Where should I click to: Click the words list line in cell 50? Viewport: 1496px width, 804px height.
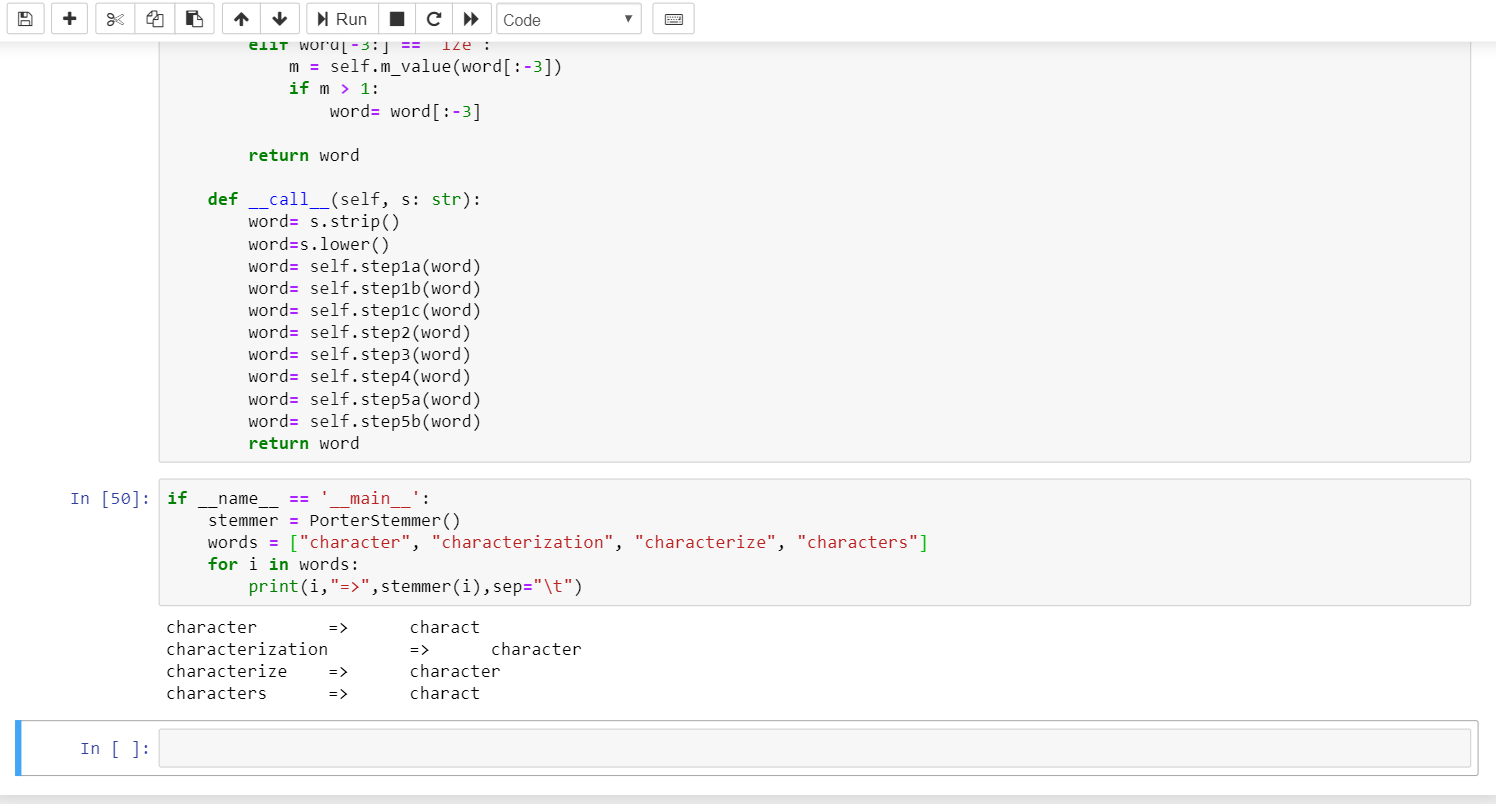568,542
